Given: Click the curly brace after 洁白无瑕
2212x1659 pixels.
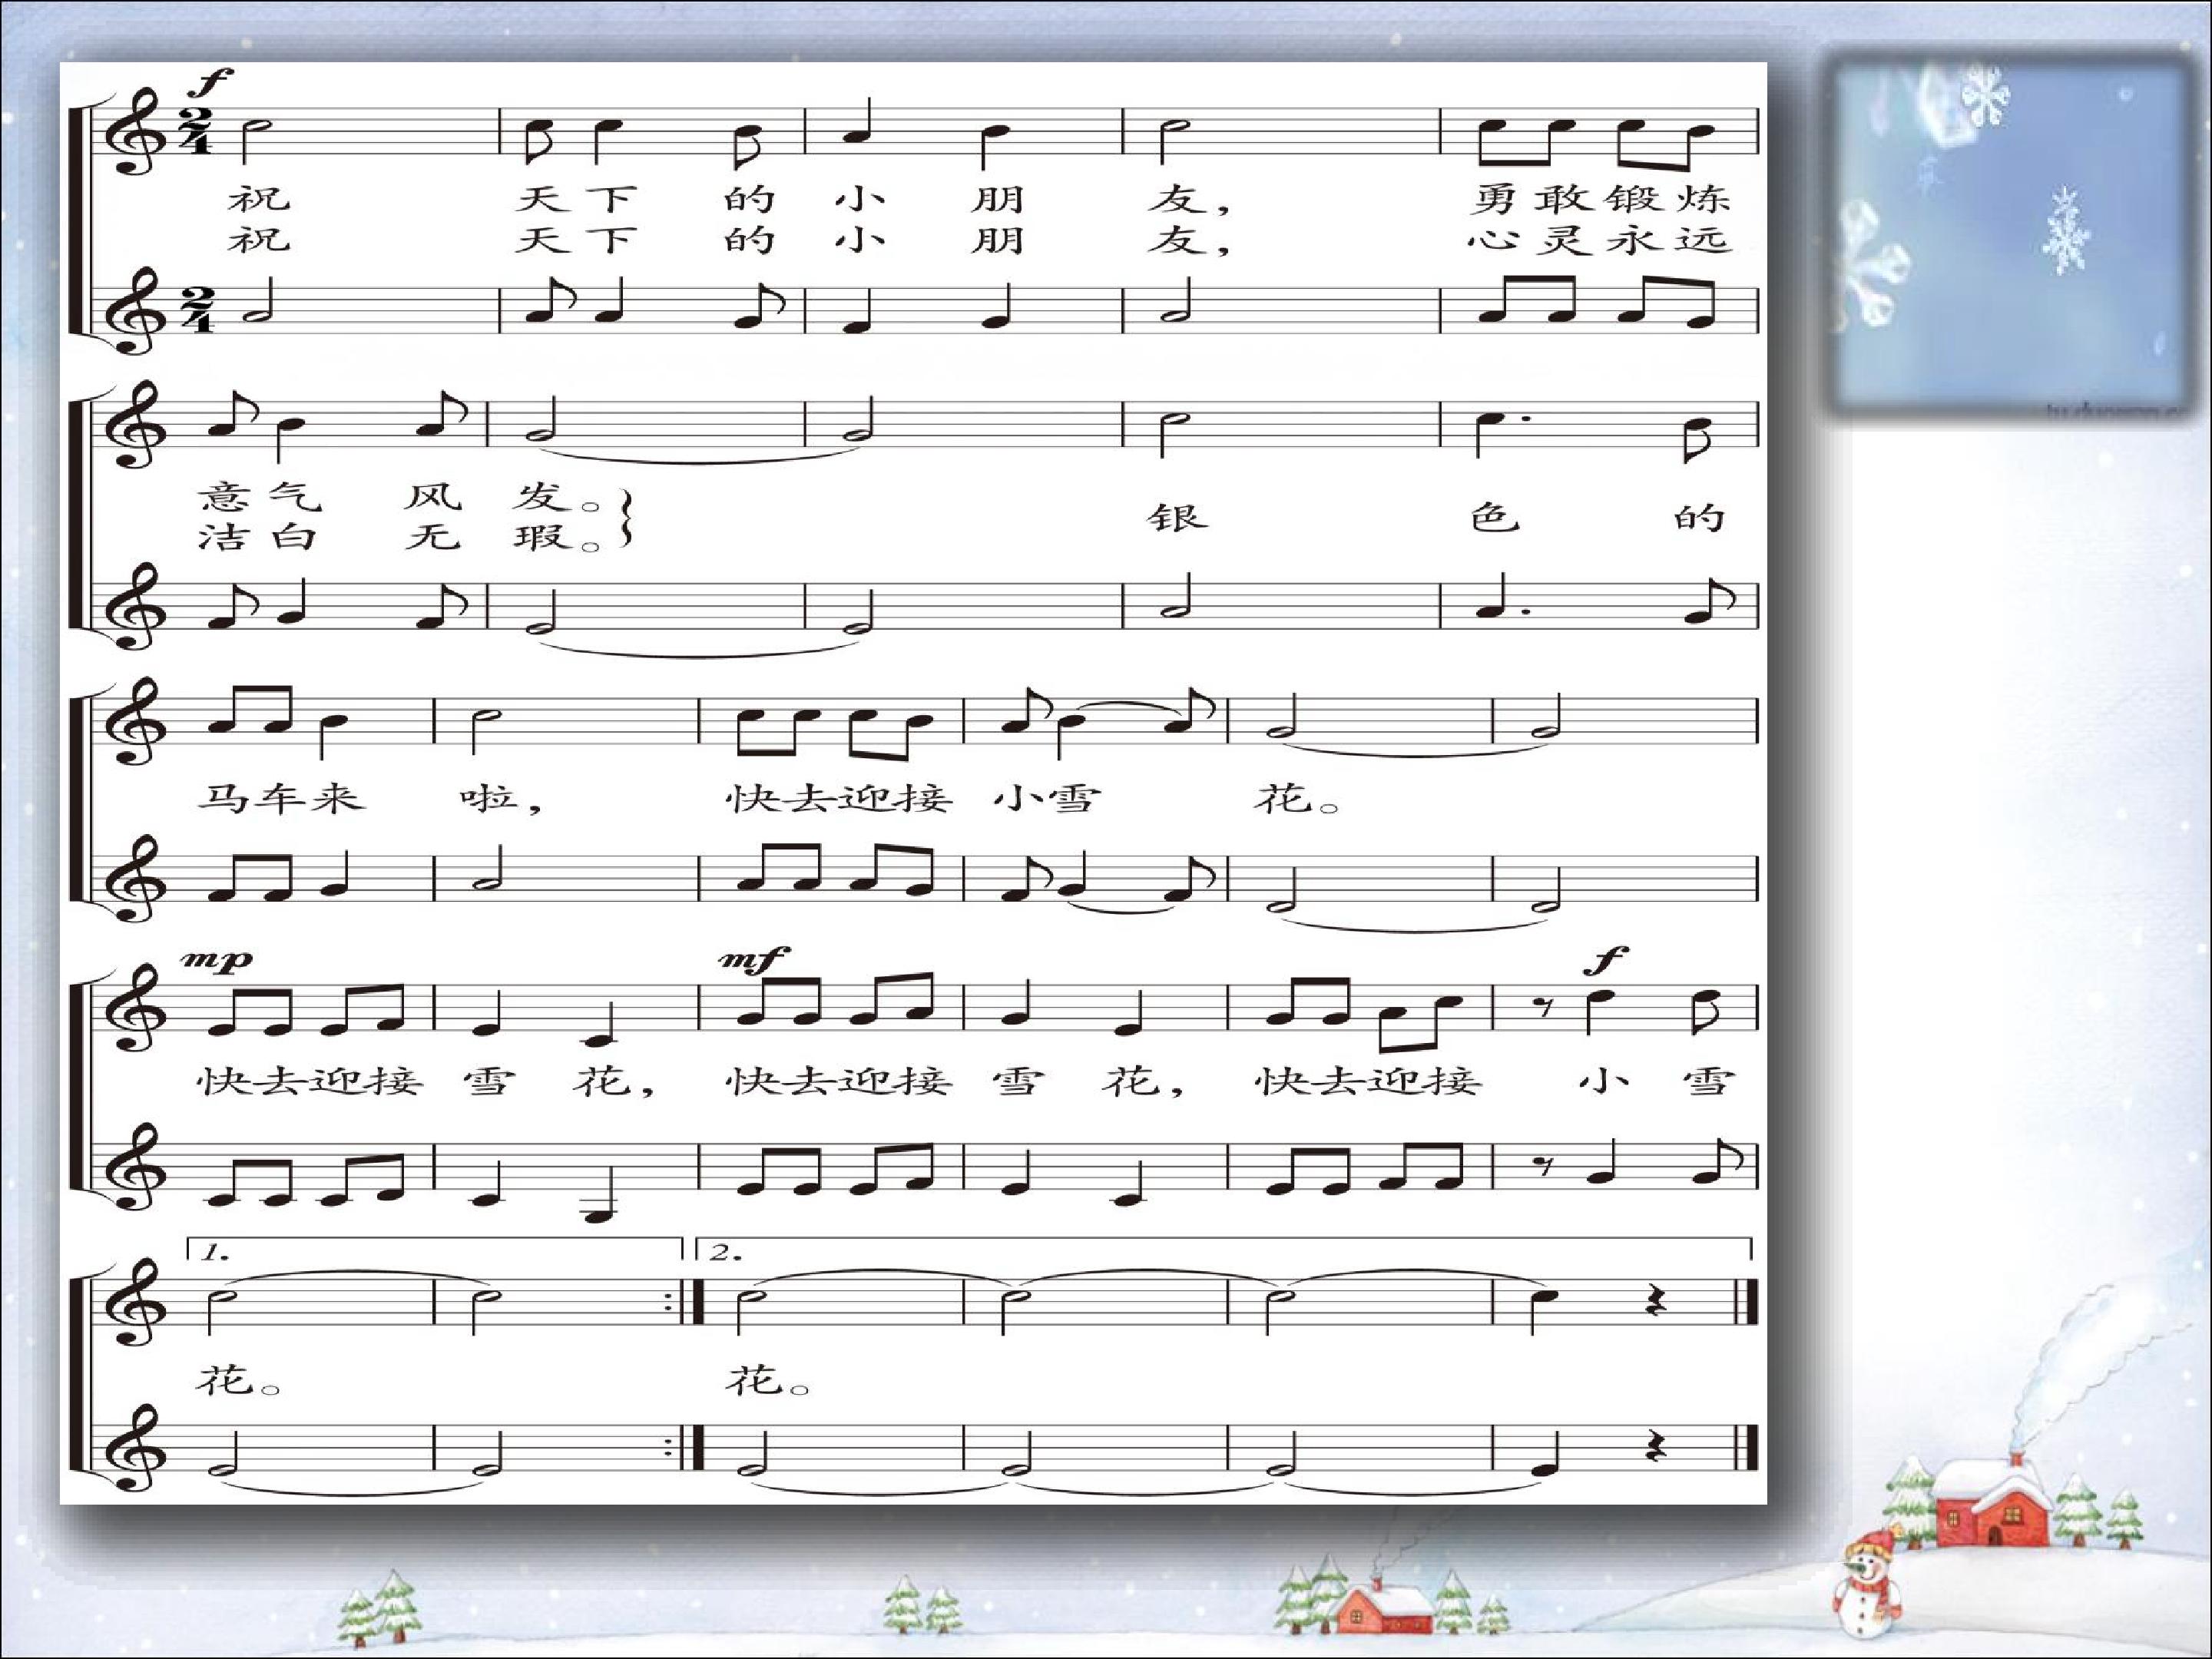Looking at the screenshot, I should point(627,518).
